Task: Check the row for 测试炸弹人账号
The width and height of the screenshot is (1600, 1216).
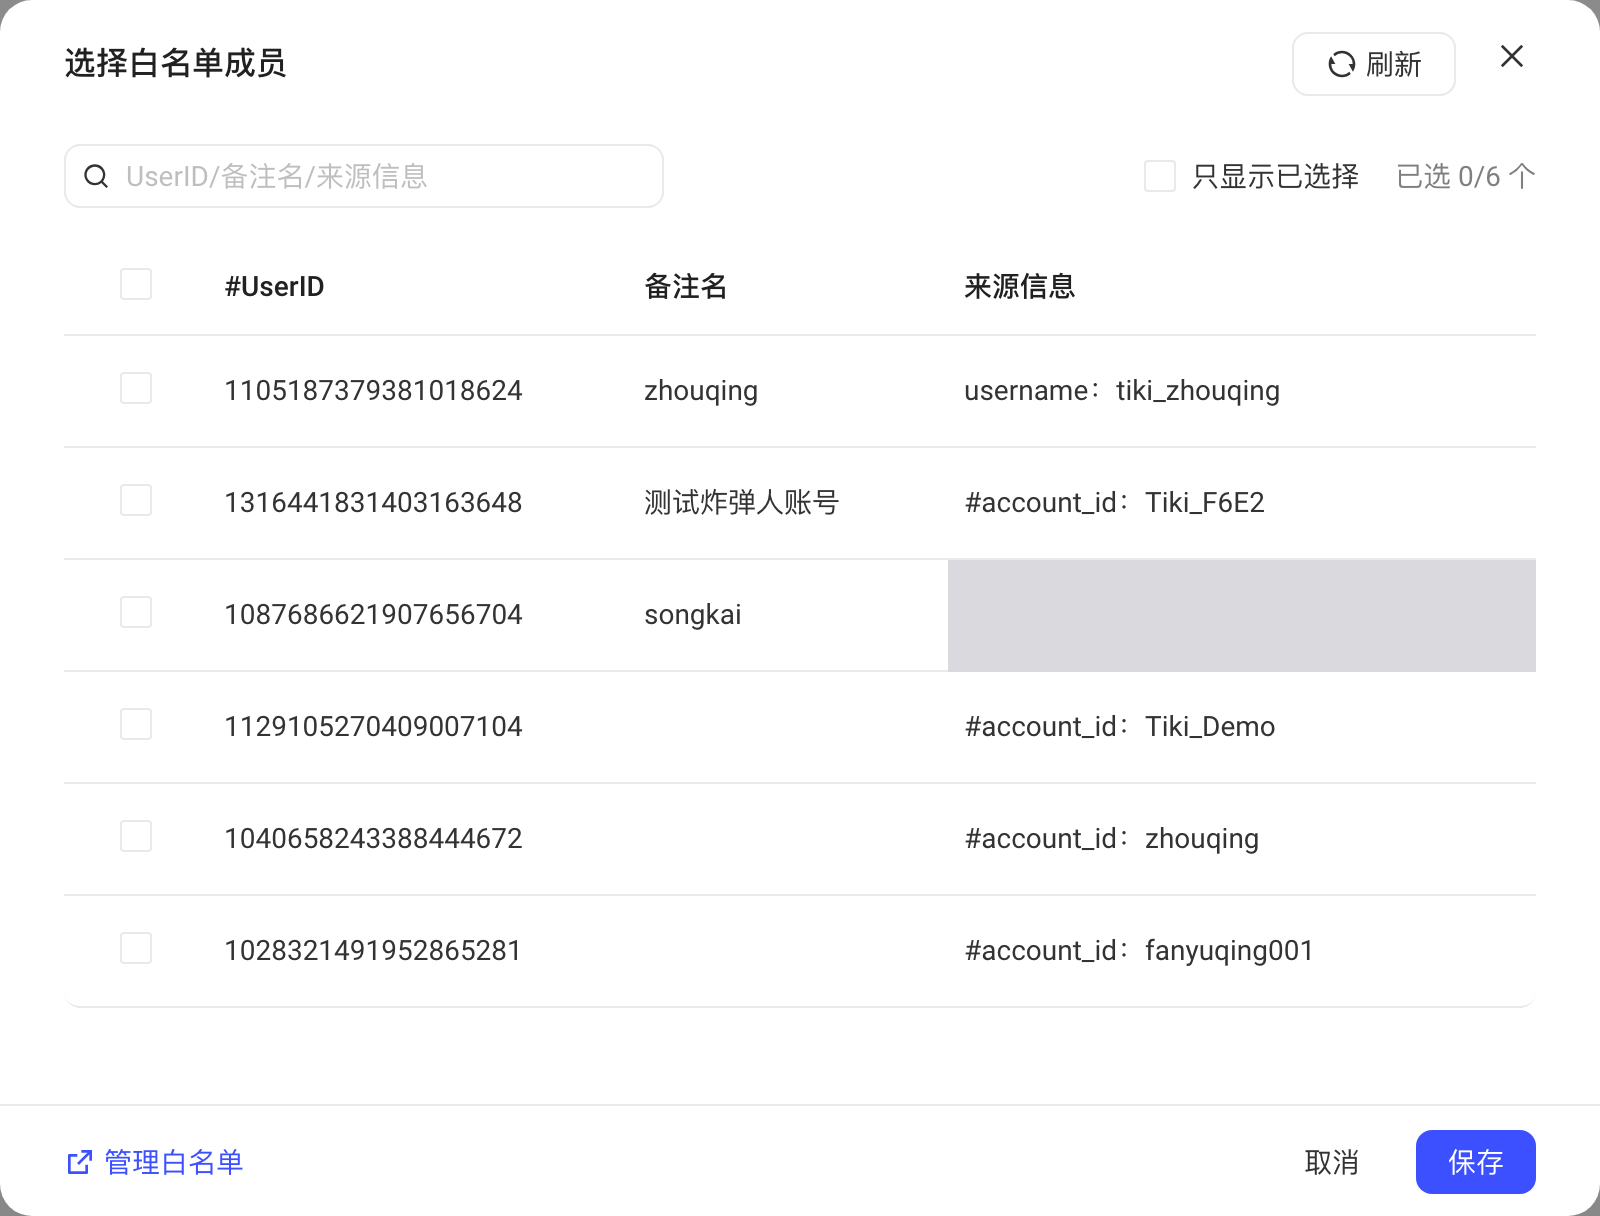Action: pyautogui.click(x=136, y=500)
